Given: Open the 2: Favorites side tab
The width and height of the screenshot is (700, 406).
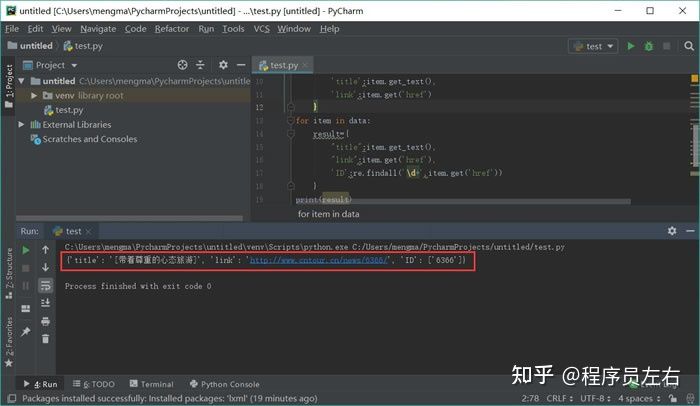Looking at the screenshot, I should coord(9,342).
